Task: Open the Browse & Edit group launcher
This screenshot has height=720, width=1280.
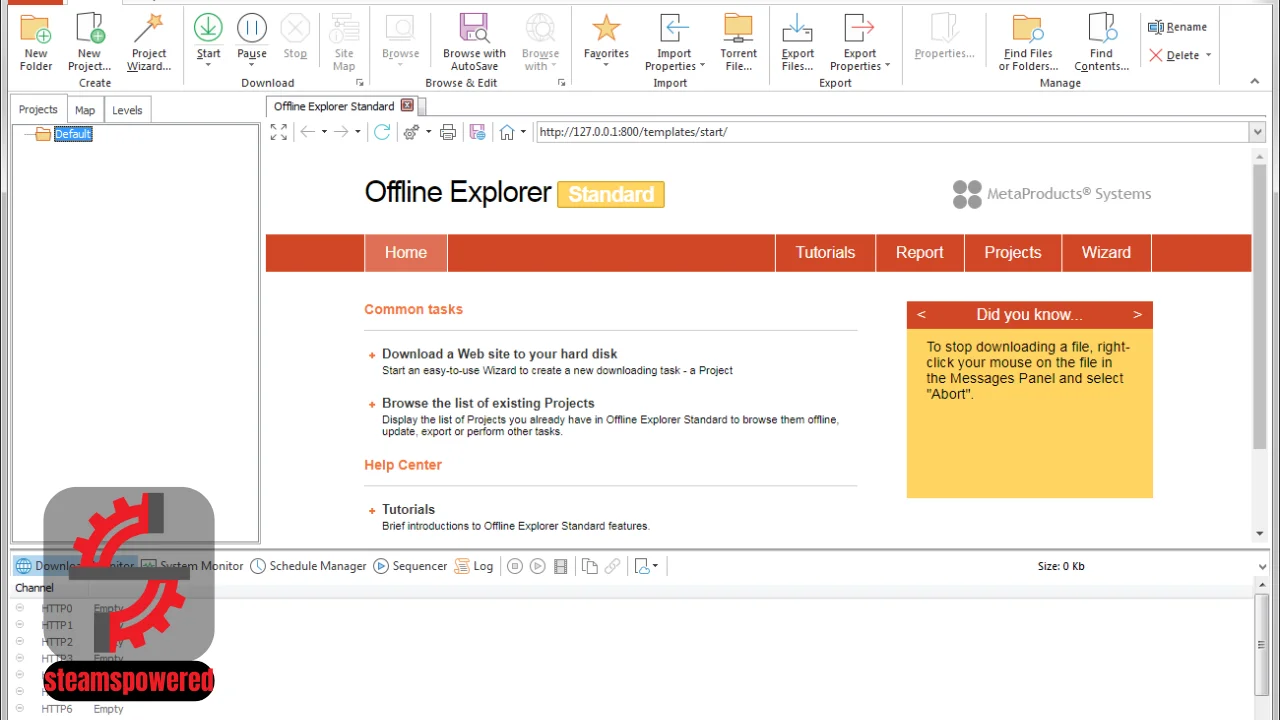Action: point(561,83)
